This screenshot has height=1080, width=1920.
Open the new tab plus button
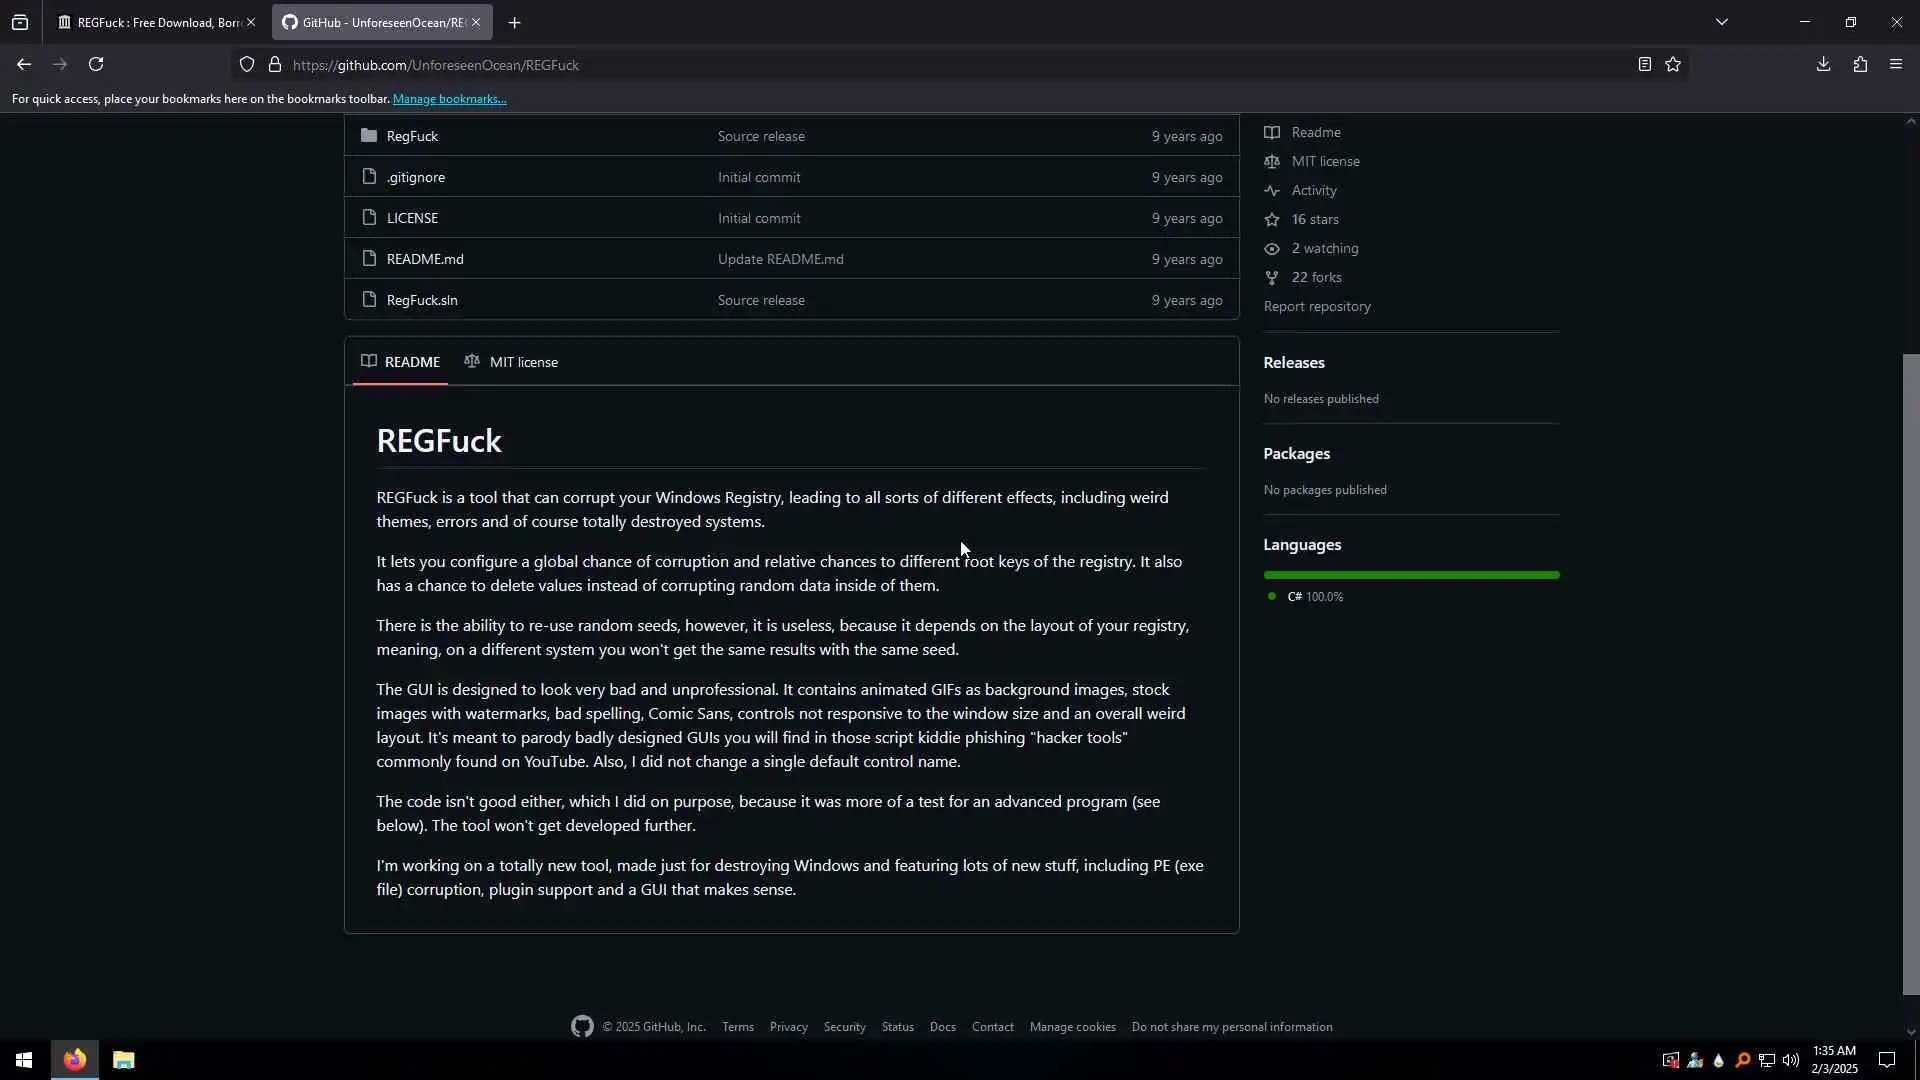coord(514,22)
